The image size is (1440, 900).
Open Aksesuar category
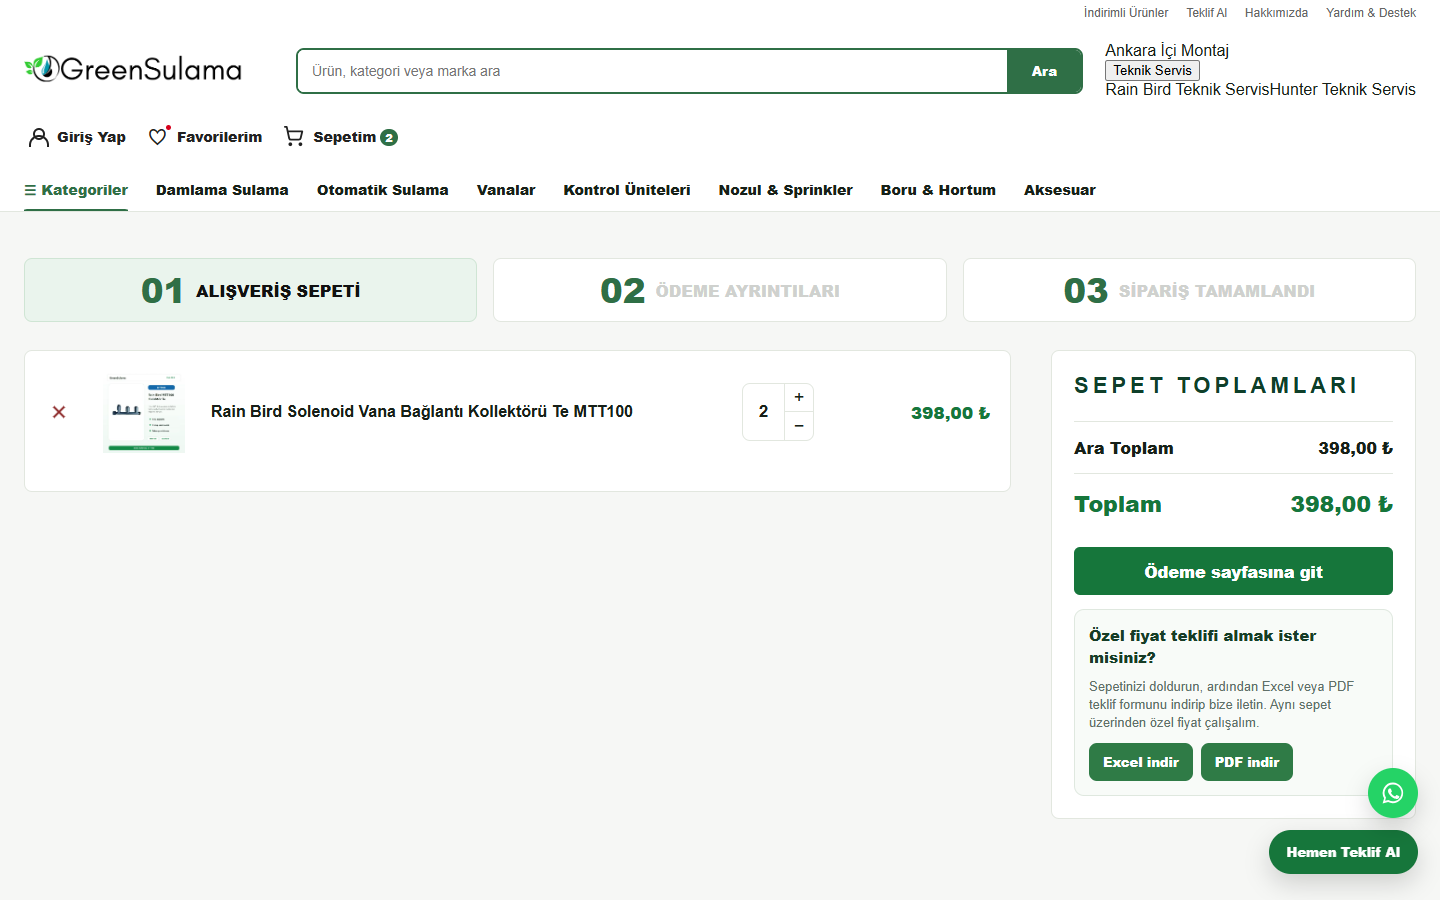(1060, 190)
